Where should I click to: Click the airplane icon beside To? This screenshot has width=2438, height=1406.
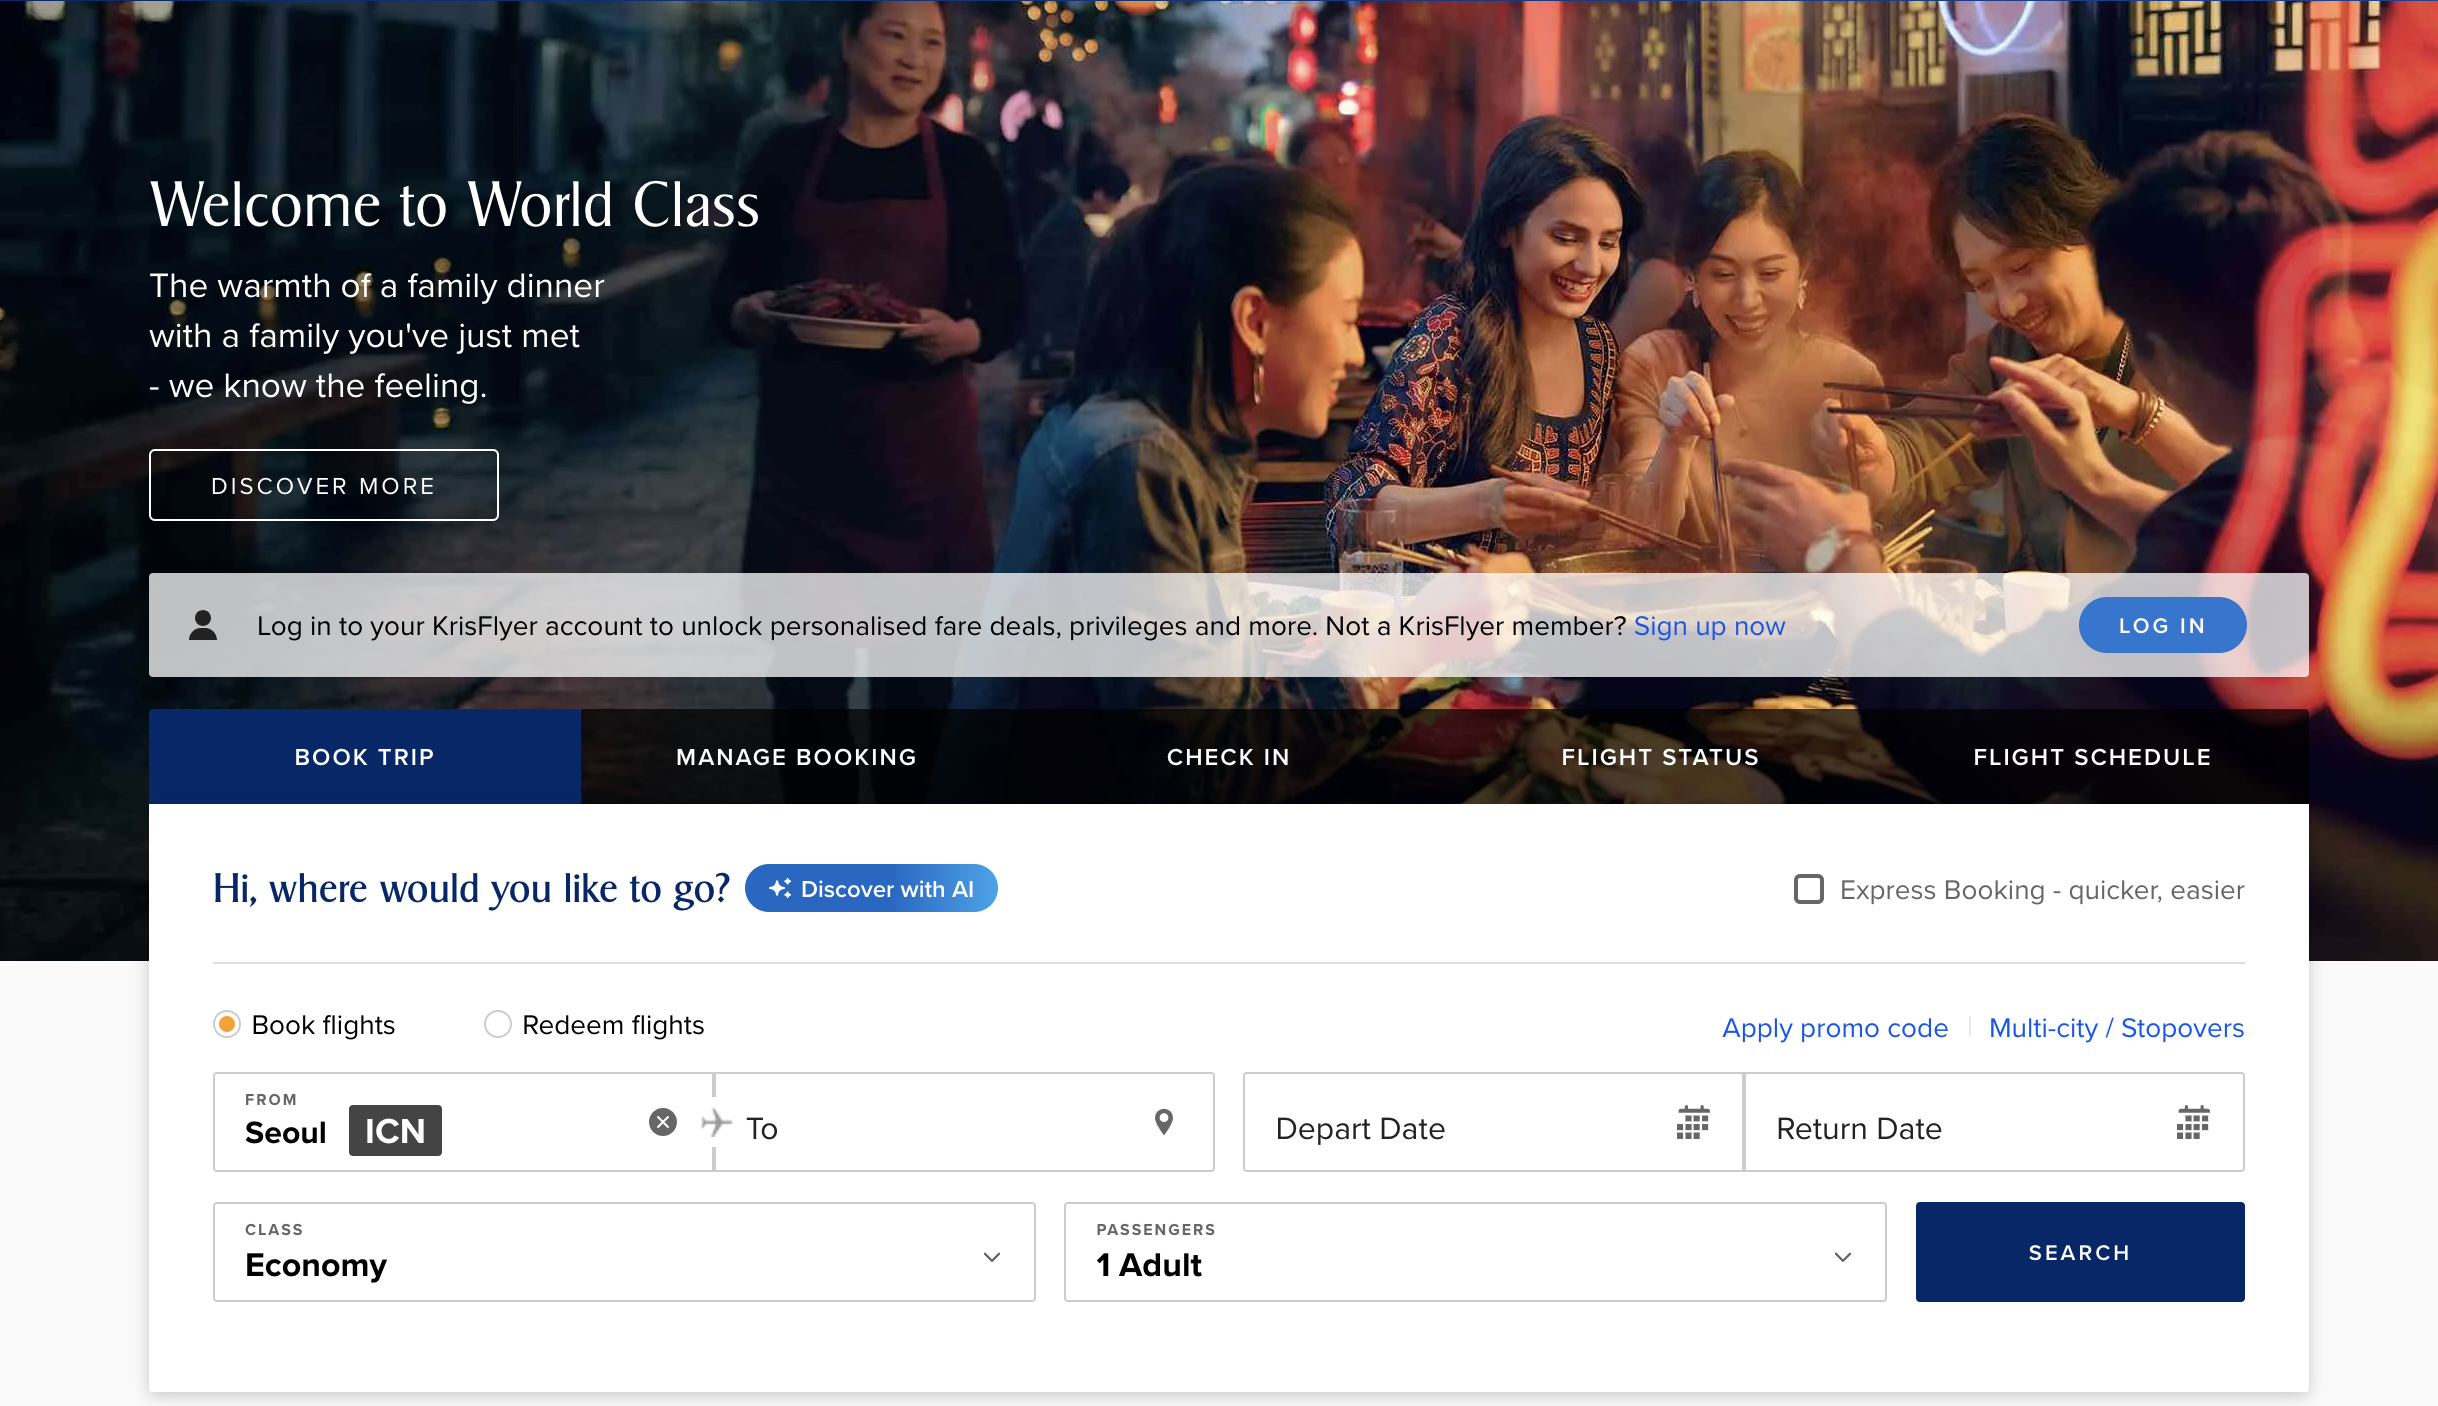716,1123
